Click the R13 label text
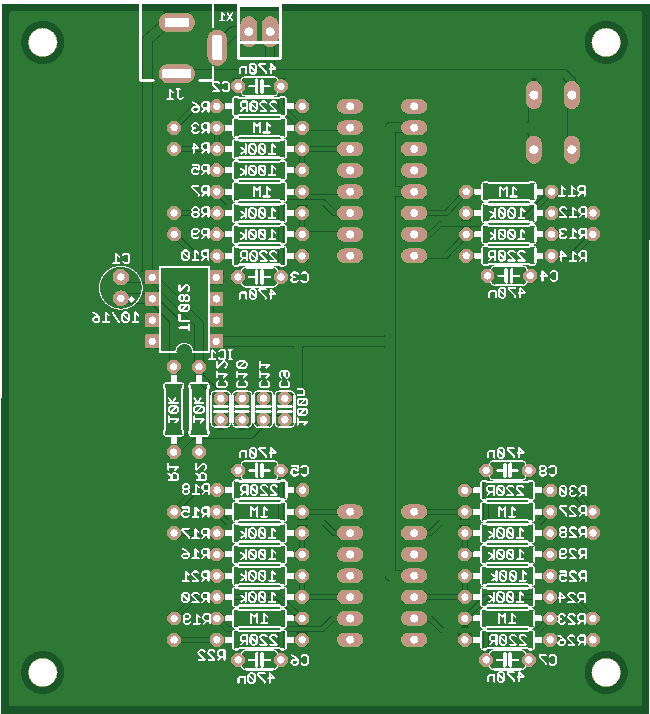 point(573,234)
